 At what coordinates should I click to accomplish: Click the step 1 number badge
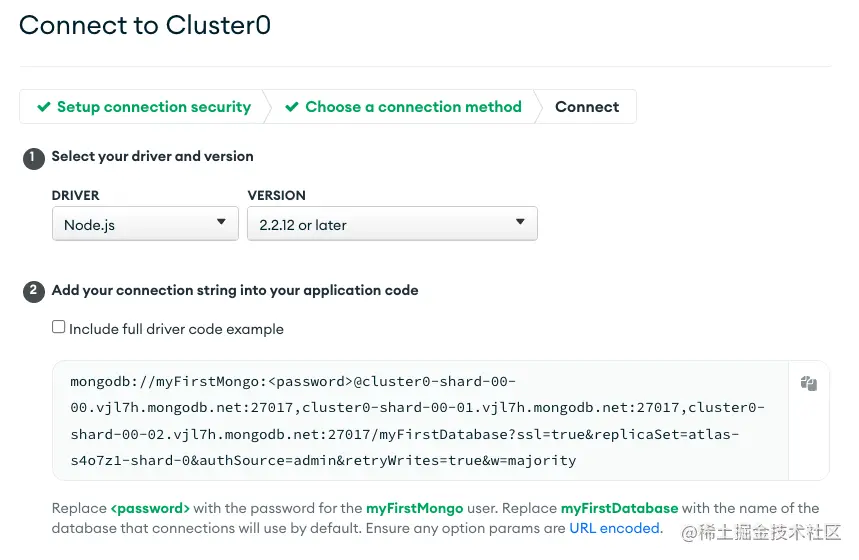[34, 157]
